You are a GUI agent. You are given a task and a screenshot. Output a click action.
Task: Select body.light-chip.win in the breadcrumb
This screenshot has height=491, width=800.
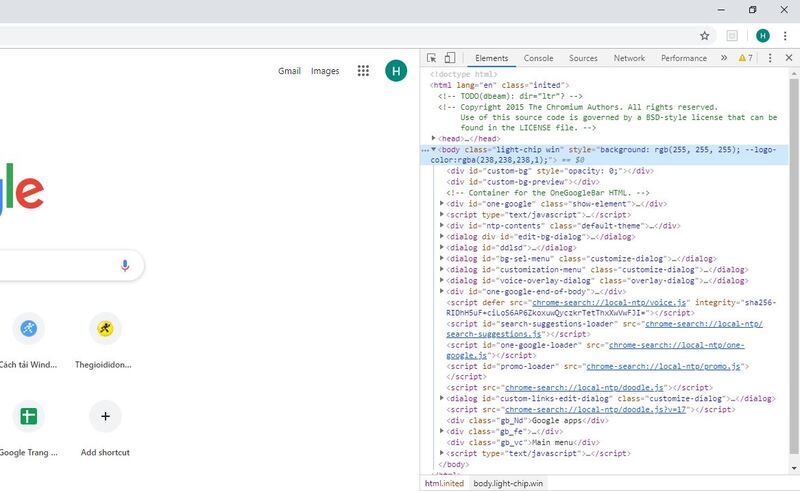[508, 483]
